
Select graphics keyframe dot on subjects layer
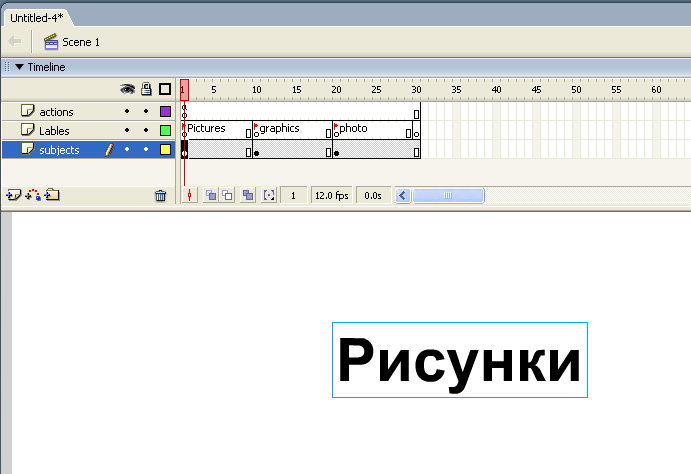pos(256,153)
